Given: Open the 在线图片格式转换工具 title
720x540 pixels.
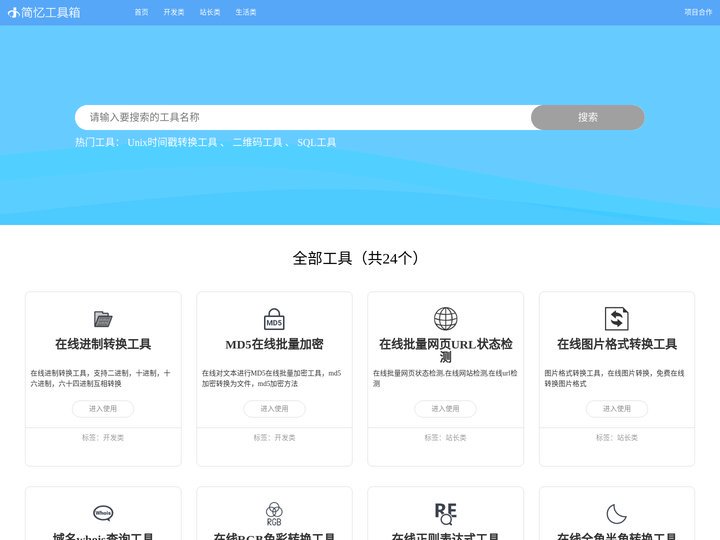Looking at the screenshot, I should pos(617,344).
